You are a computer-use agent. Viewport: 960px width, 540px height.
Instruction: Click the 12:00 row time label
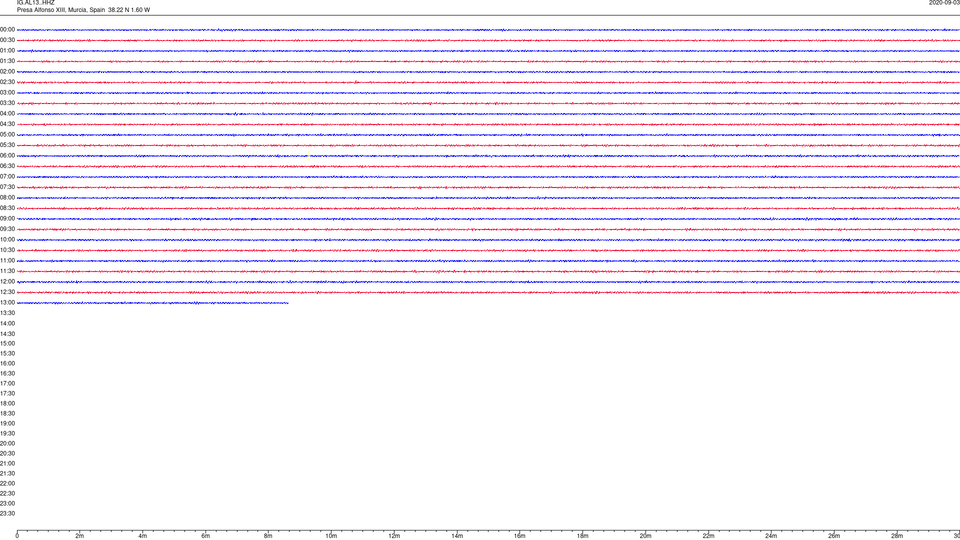[x=7, y=282]
